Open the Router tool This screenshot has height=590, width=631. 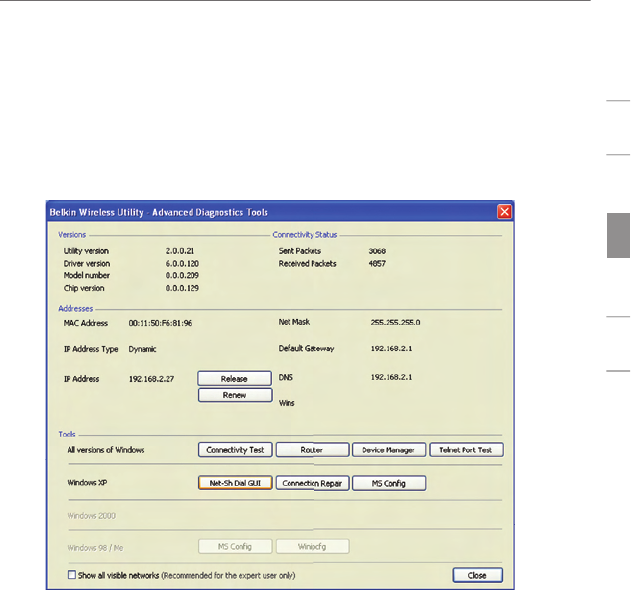(x=312, y=450)
